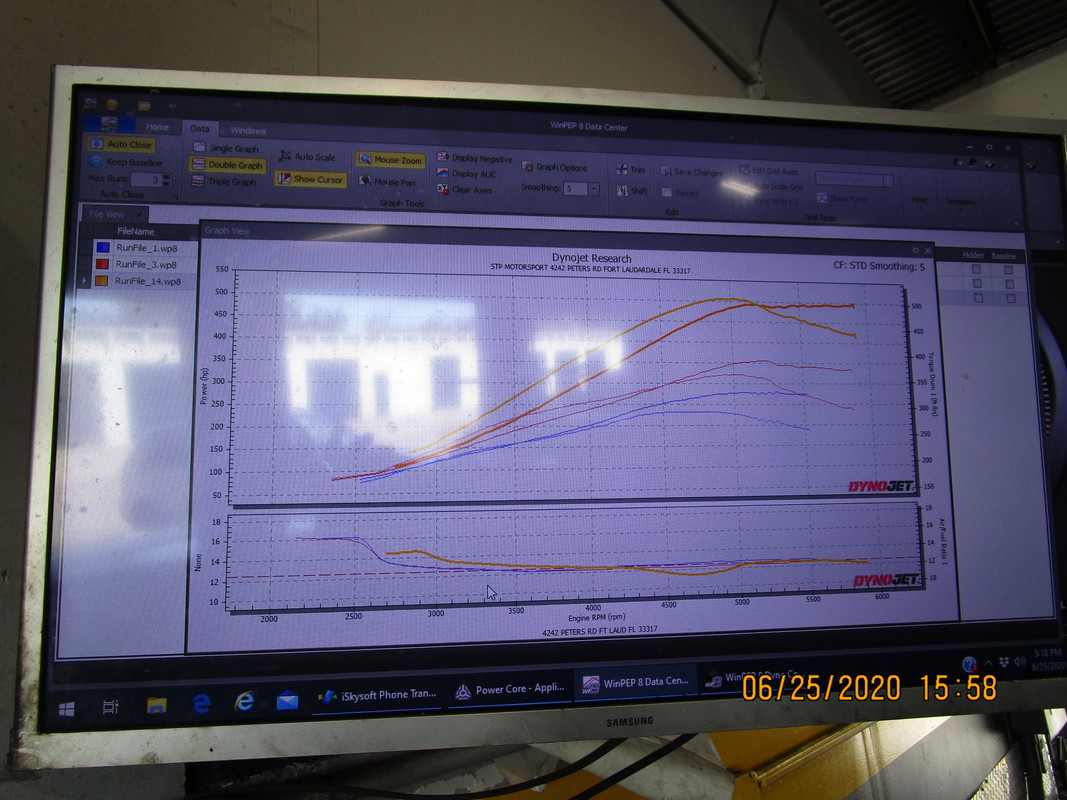Viewport: 1067px width, 800px height.
Task: Check Baseline box for RunFile_3.wp8
Action: click(x=1008, y=284)
